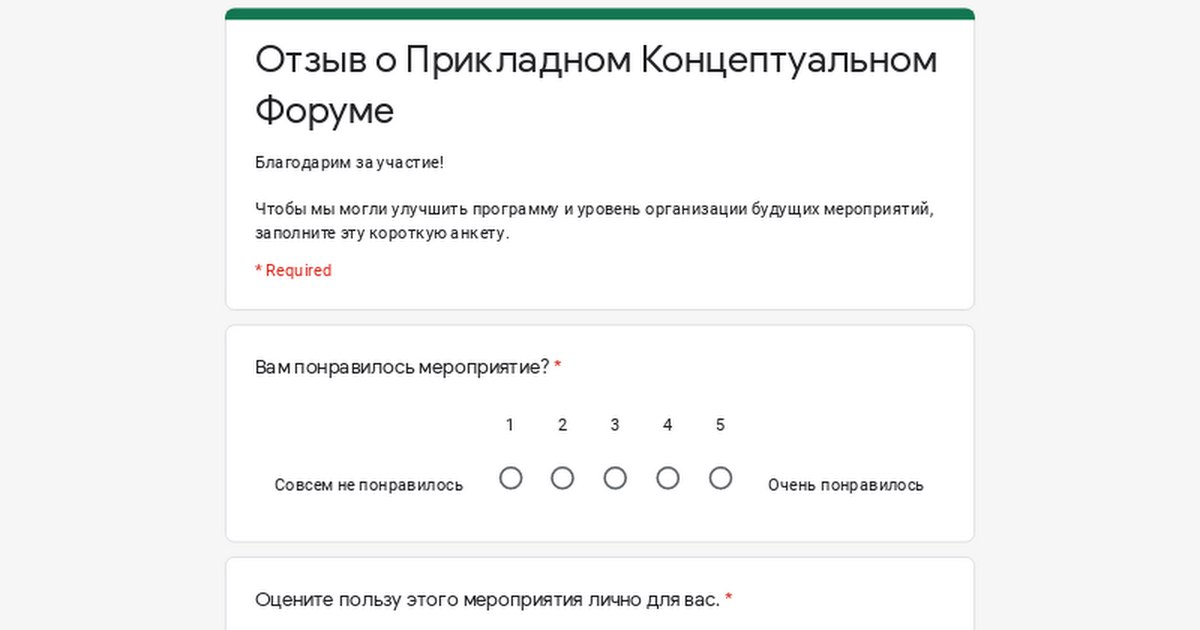The height and width of the screenshot is (630, 1200).
Task: Click the question 'Оцените пользу этого мероприятия'
Action: click(487, 600)
